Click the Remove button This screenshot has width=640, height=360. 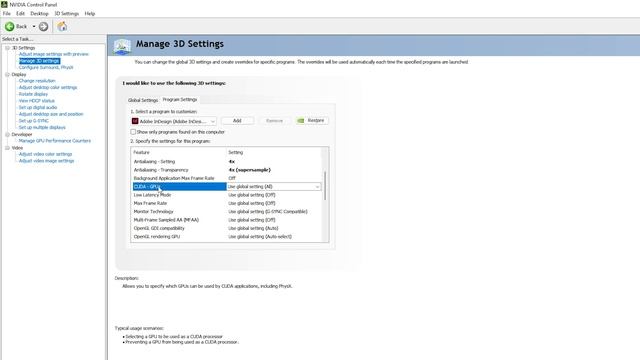[274, 121]
